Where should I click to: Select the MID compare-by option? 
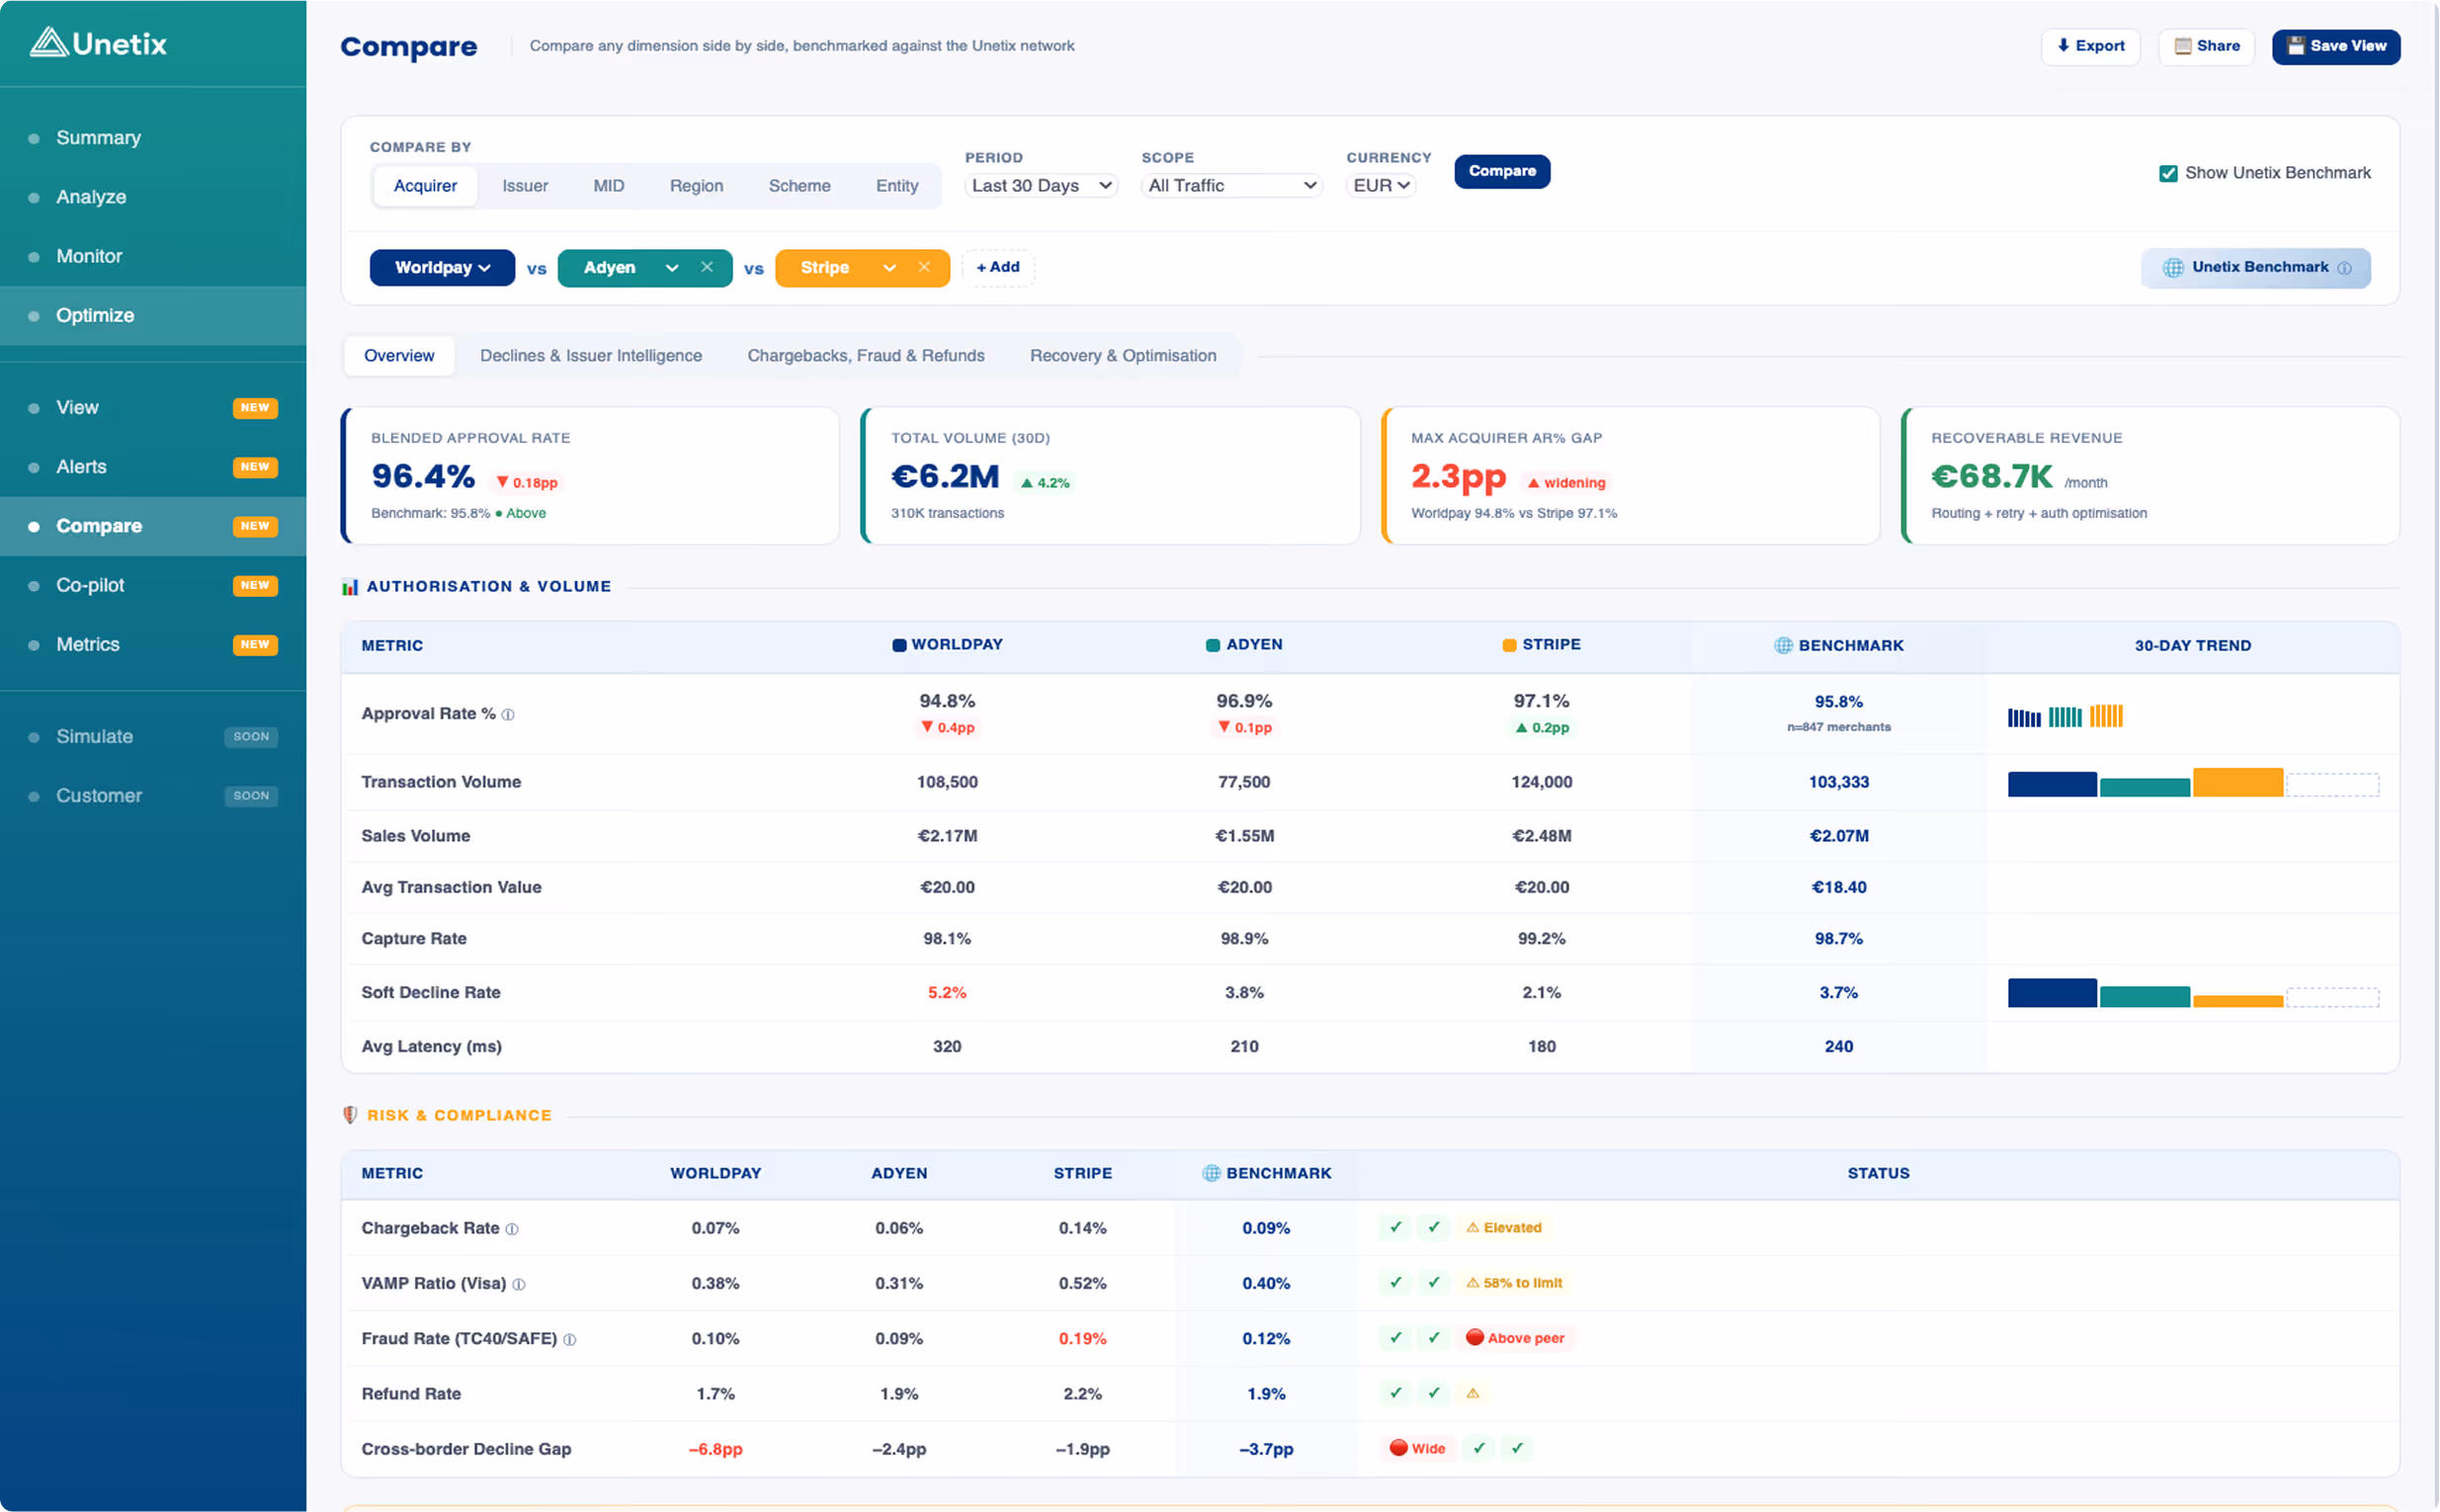tap(608, 186)
